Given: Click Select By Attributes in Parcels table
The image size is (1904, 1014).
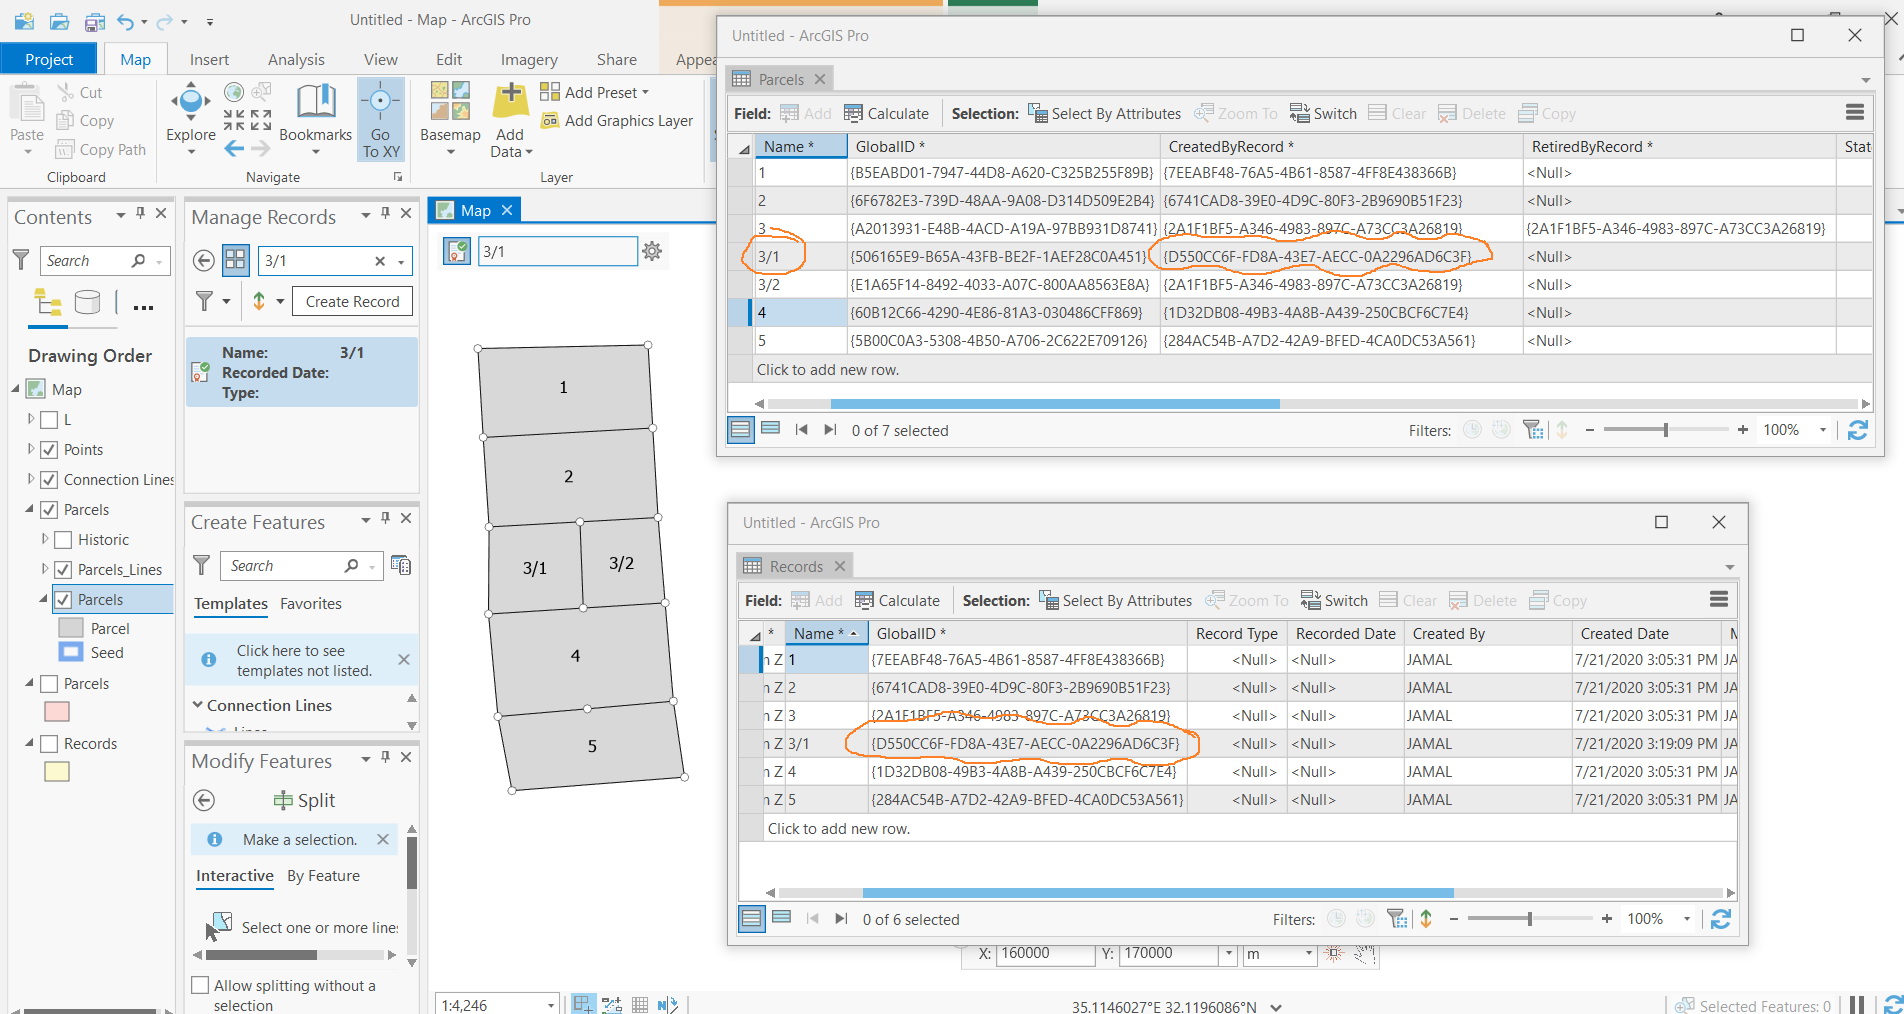Looking at the screenshot, I should click(x=1104, y=114).
